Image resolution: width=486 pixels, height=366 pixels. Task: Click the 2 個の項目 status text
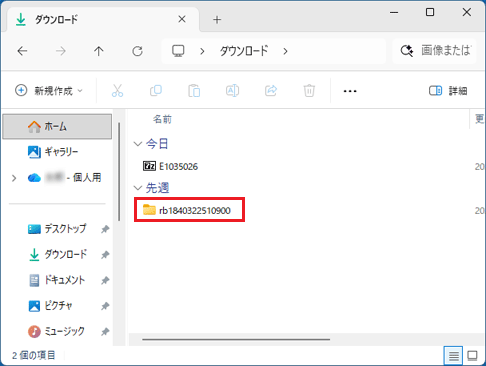[x=34, y=355]
